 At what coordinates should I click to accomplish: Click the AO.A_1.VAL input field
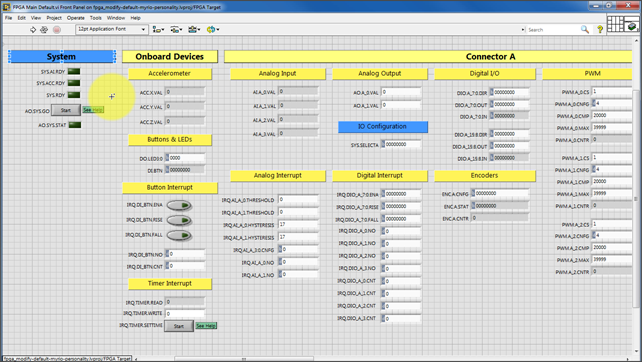click(x=401, y=105)
